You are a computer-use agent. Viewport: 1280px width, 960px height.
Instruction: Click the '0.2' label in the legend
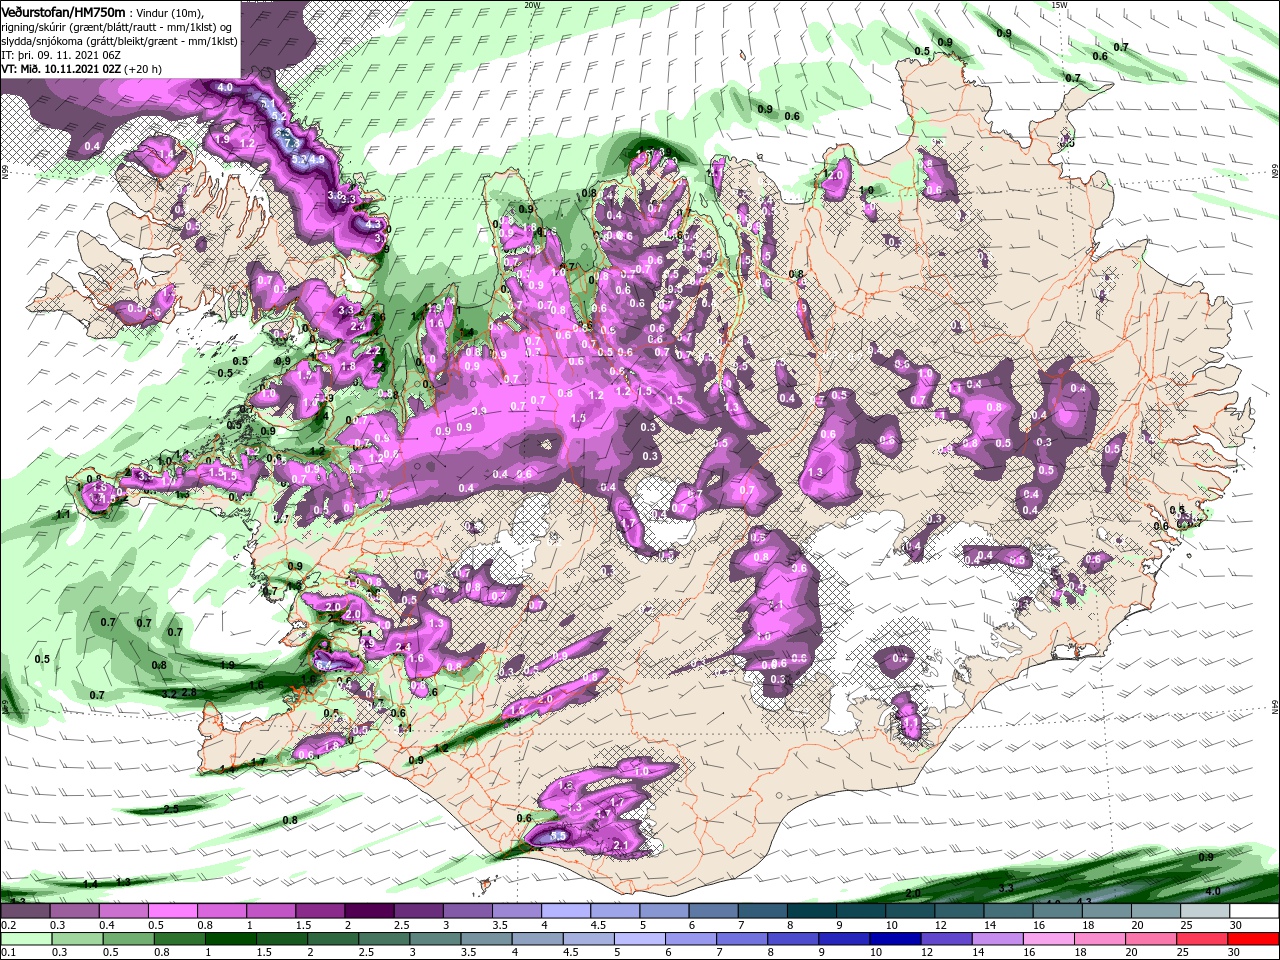click(x=7, y=925)
